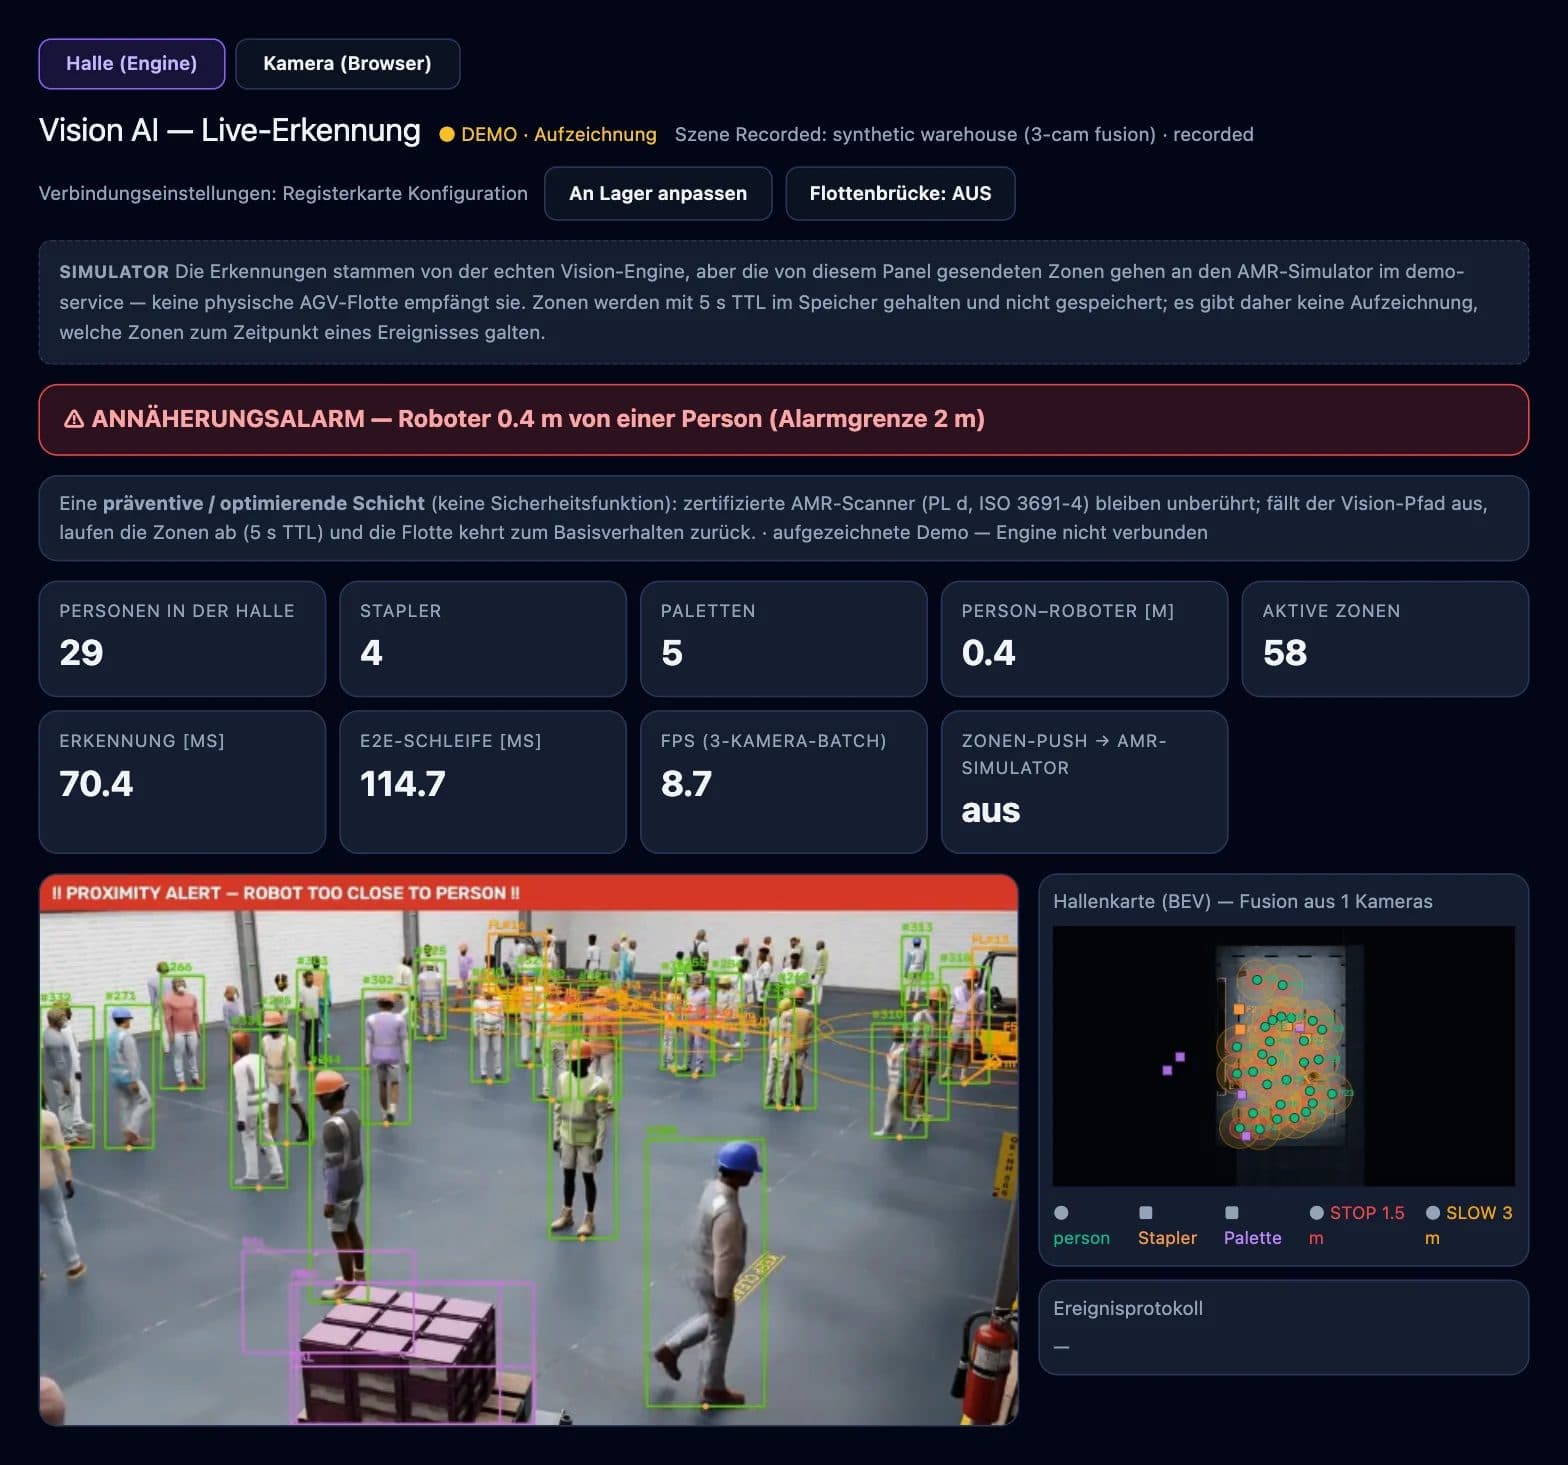1568x1465 pixels.
Task: Click the SLOW 3 m legend dot
Action: [x=1433, y=1213]
